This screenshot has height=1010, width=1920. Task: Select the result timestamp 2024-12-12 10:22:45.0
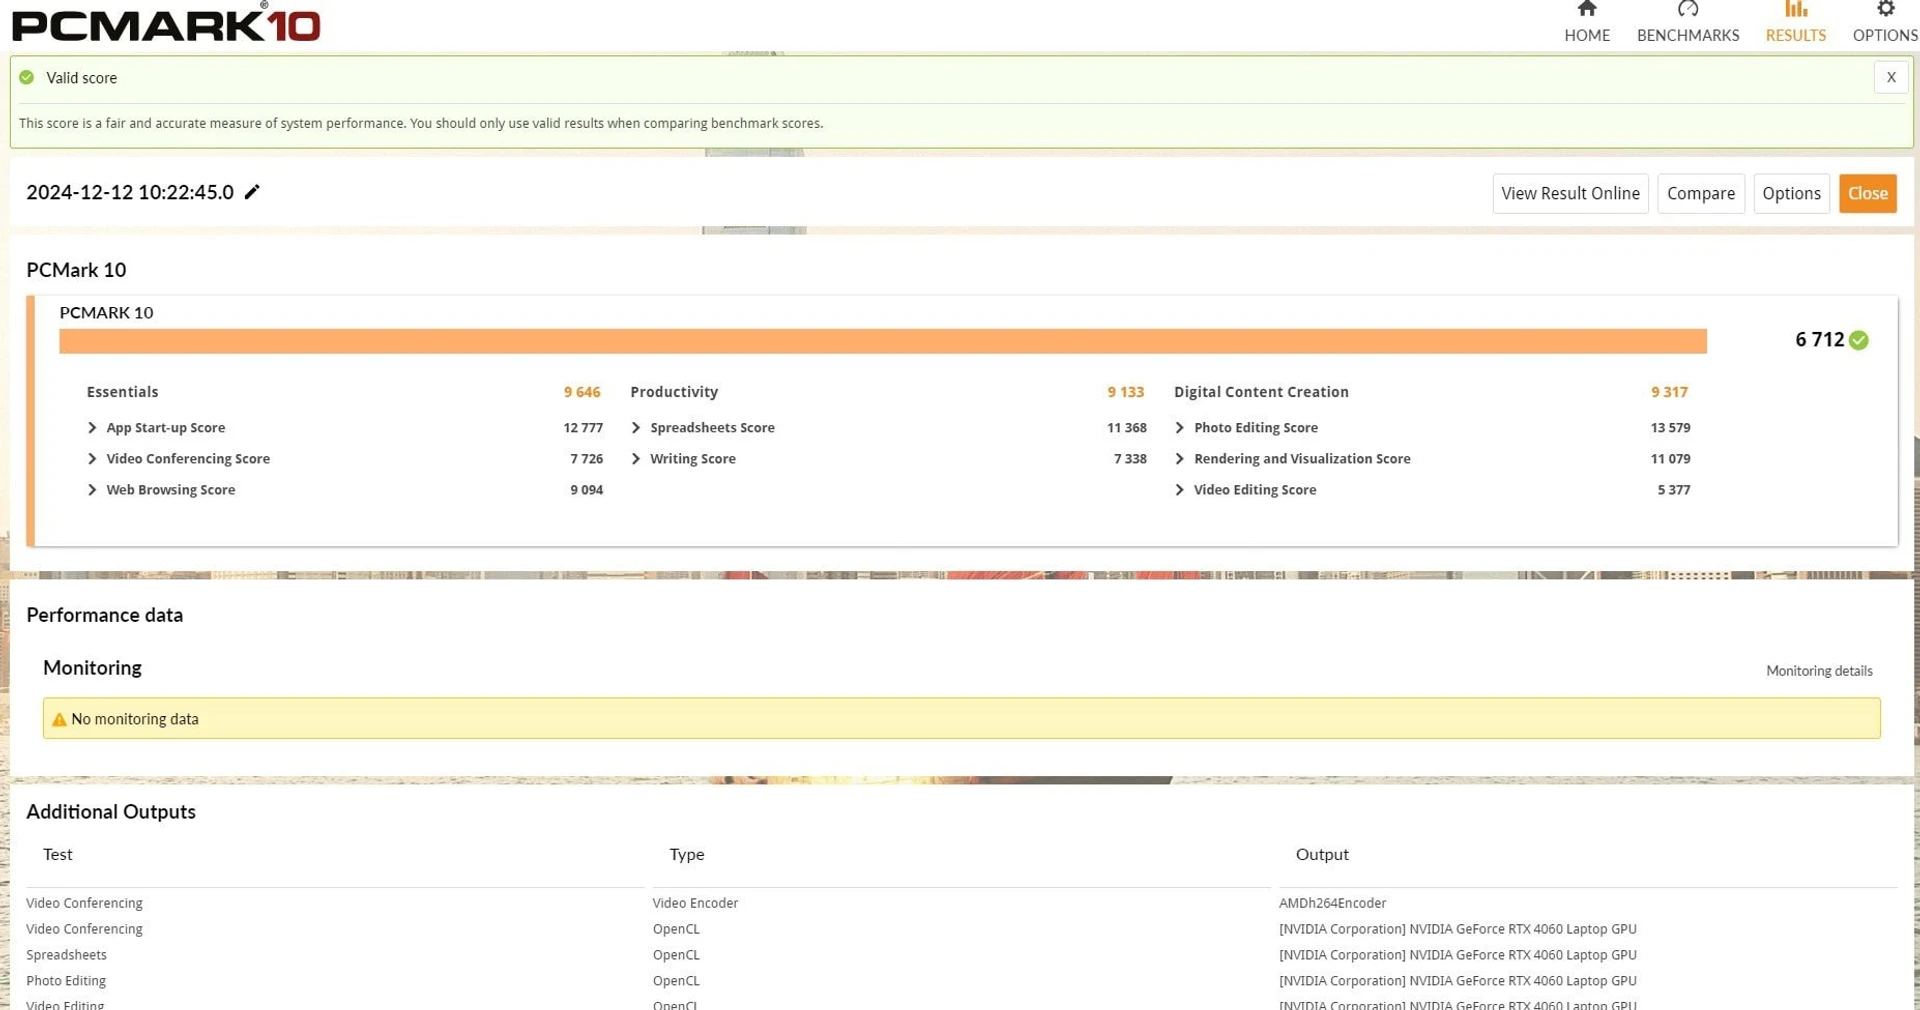(x=130, y=192)
